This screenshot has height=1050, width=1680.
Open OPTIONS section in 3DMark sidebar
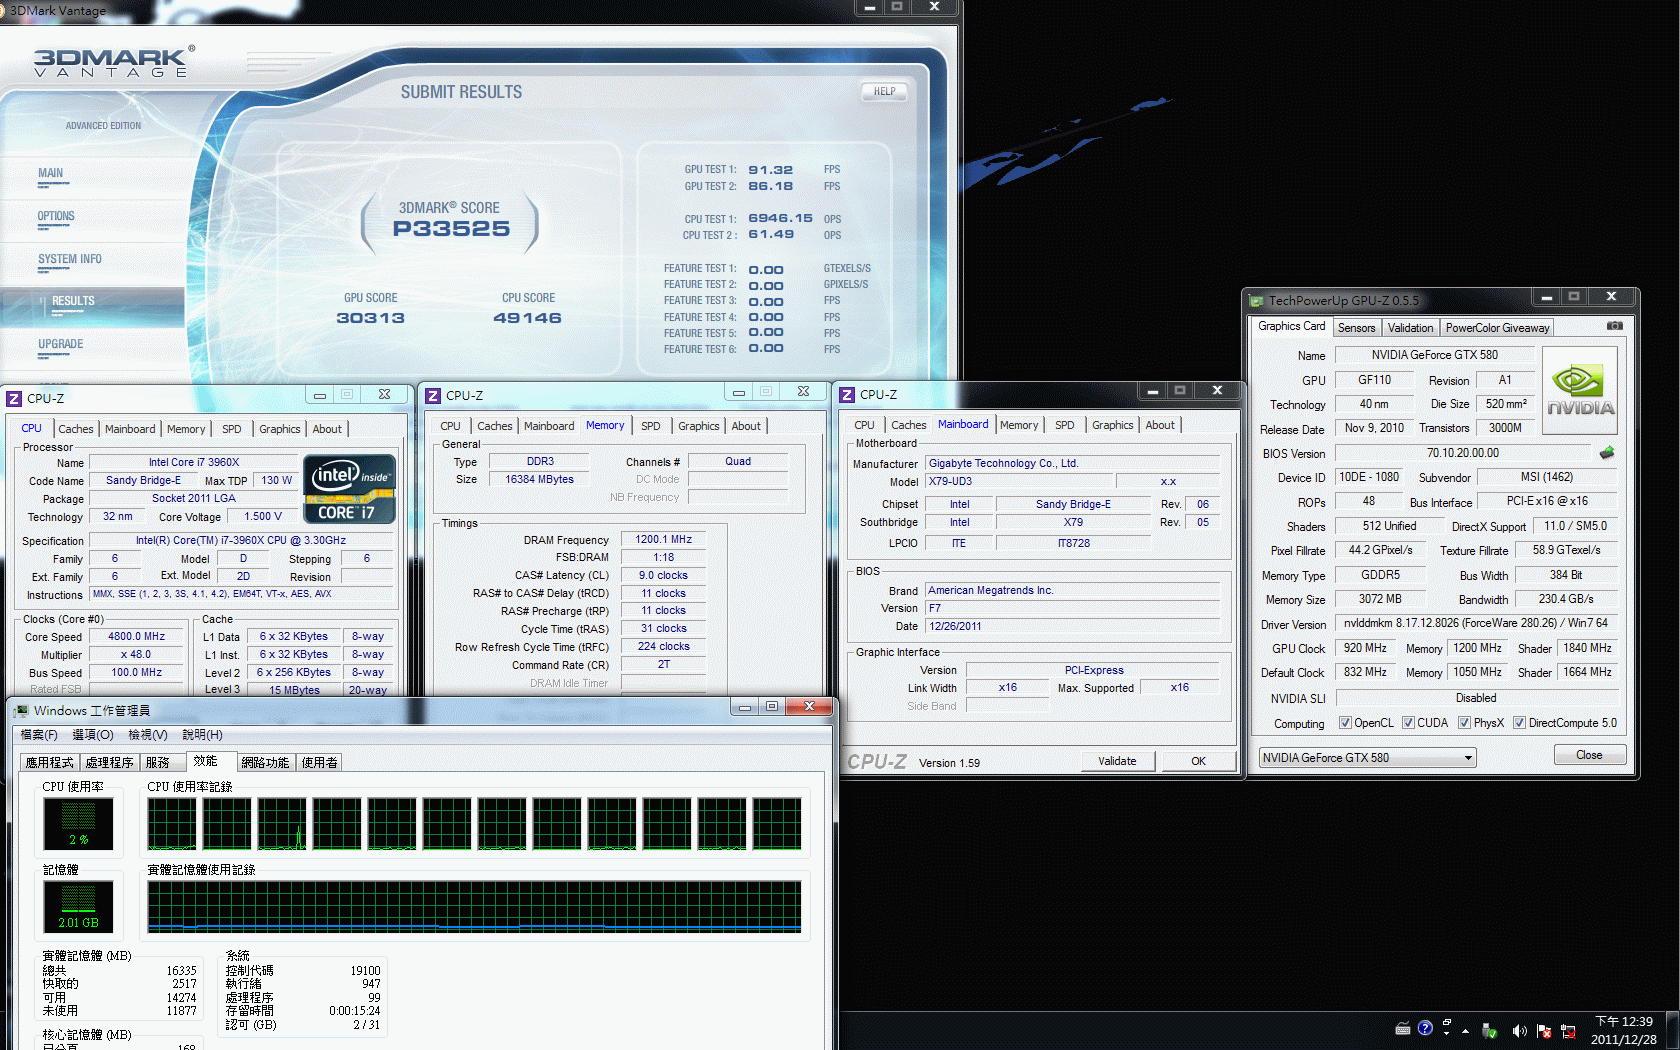coord(56,216)
